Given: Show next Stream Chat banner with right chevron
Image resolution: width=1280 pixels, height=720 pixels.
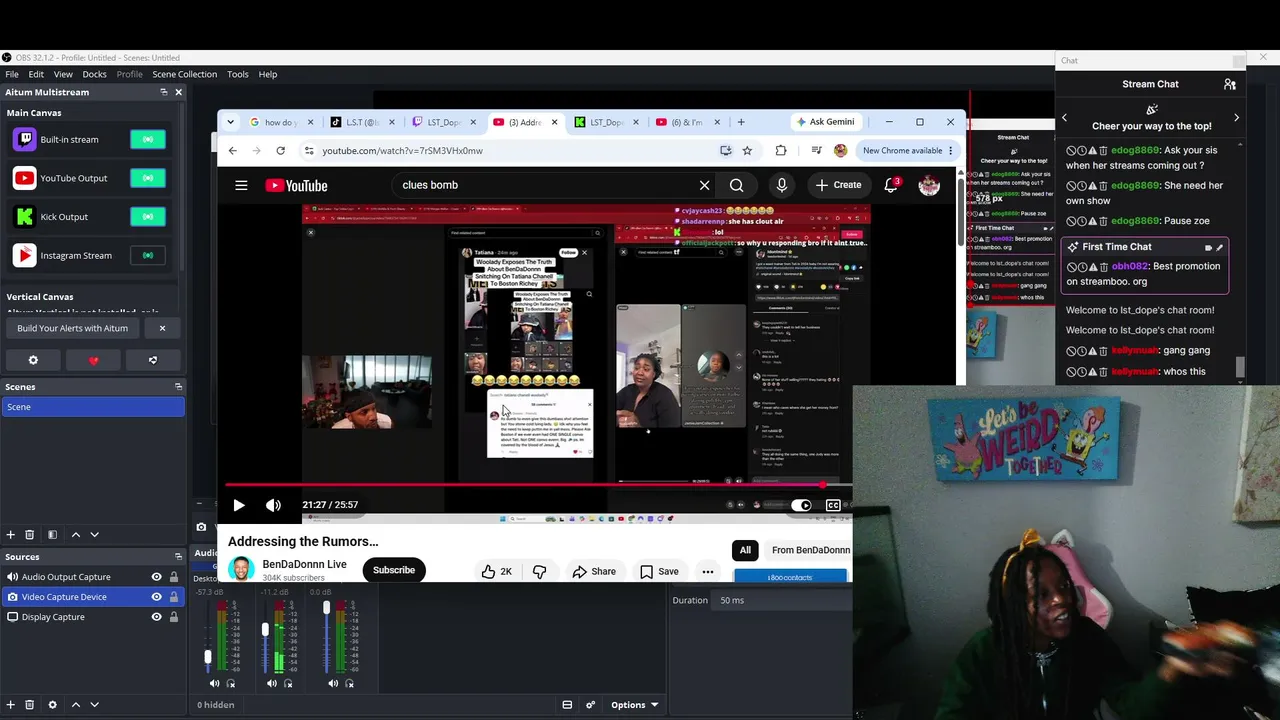Looking at the screenshot, I should click(x=1236, y=118).
